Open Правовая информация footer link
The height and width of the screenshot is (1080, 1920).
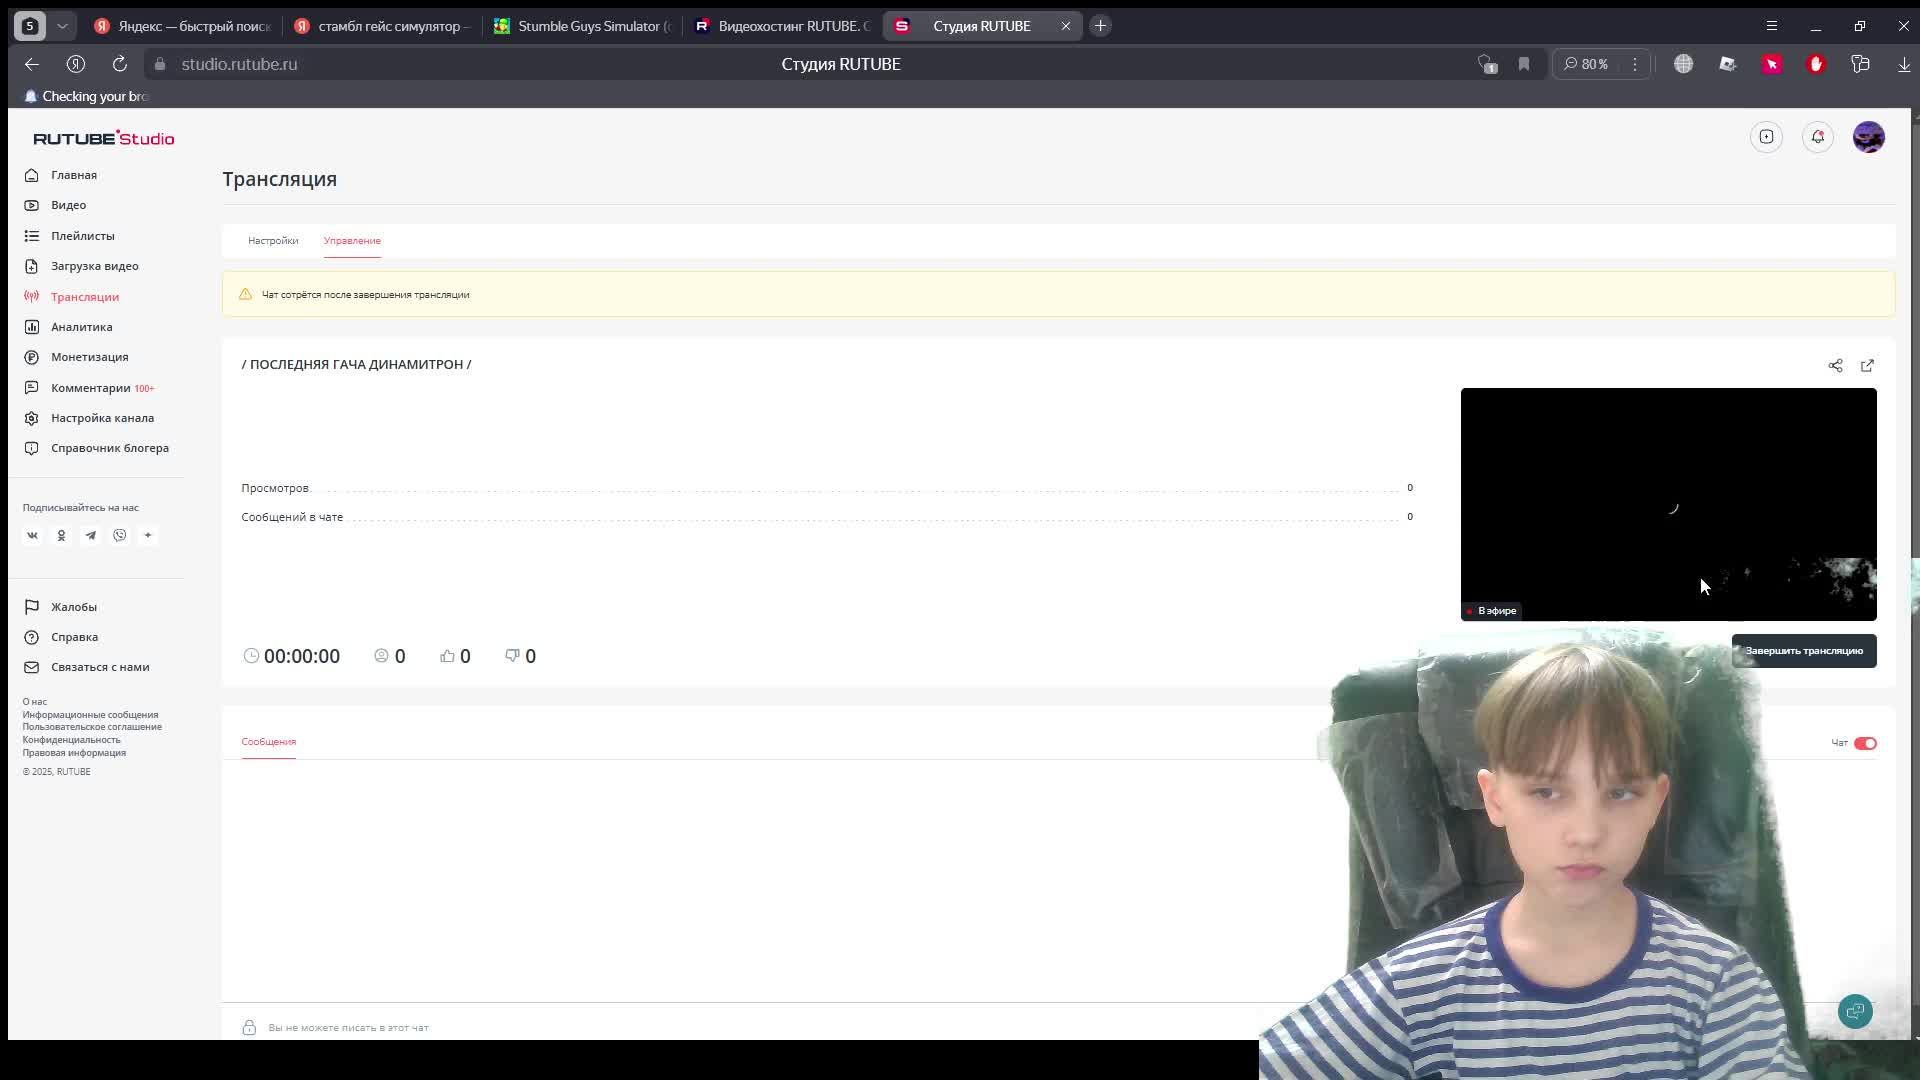pyautogui.click(x=74, y=753)
